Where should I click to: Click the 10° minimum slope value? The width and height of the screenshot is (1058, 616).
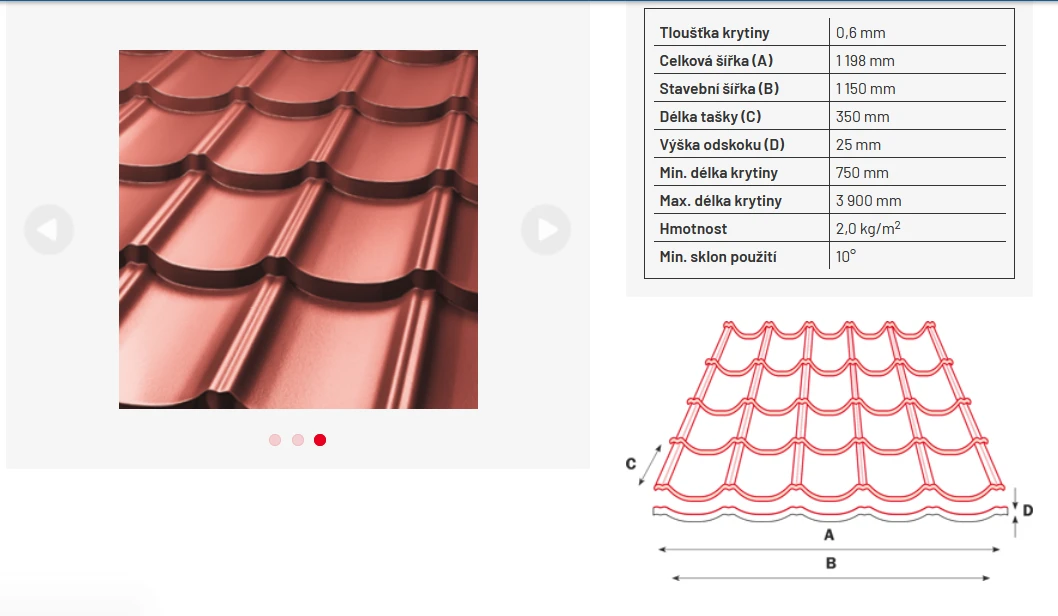click(x=846, y=257)
